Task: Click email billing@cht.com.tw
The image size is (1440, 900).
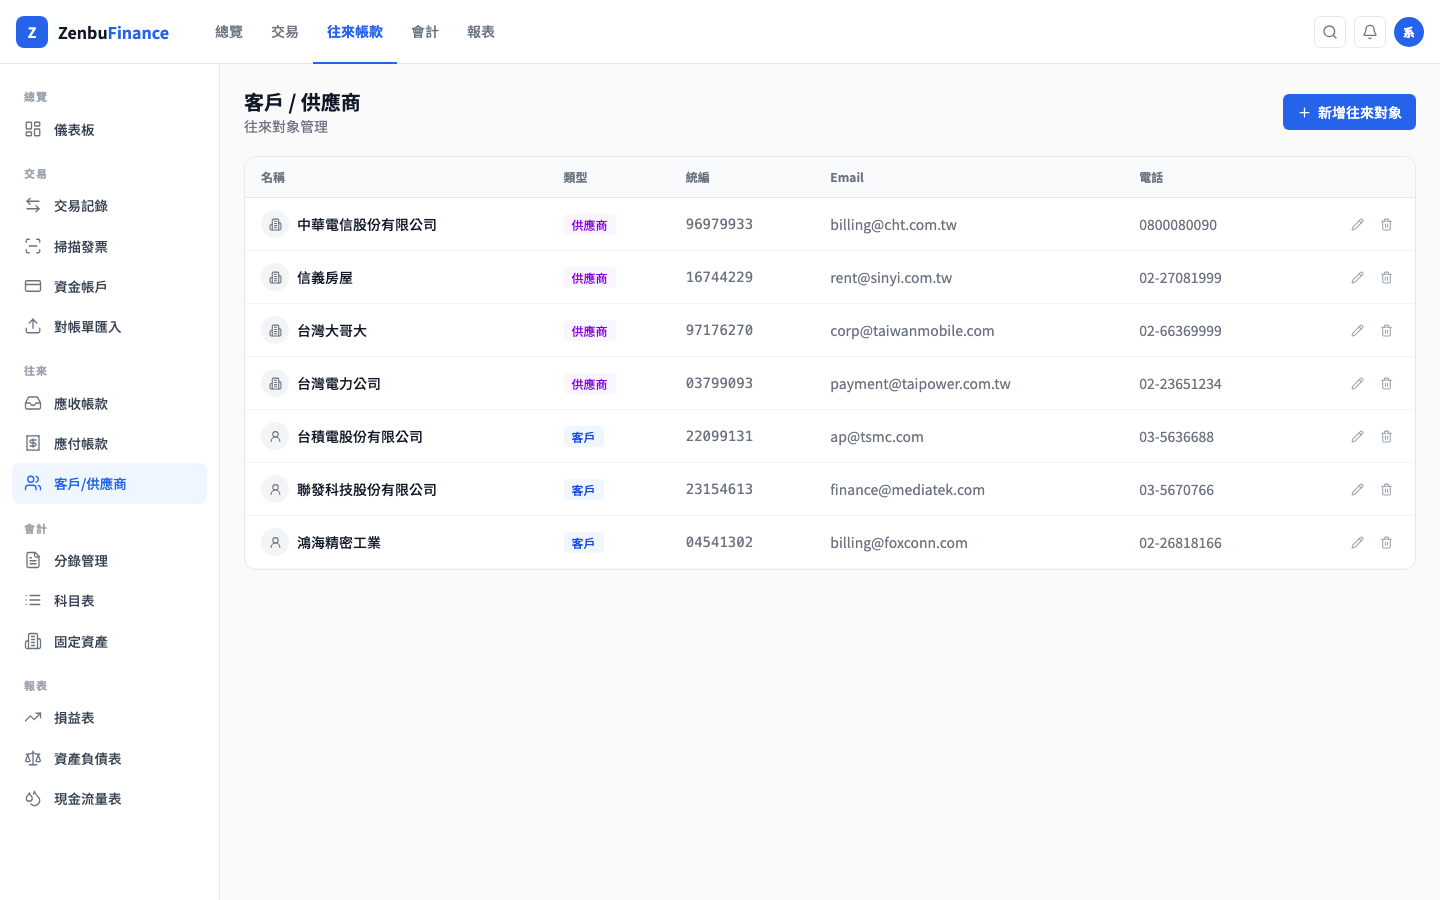Action: 893,225
